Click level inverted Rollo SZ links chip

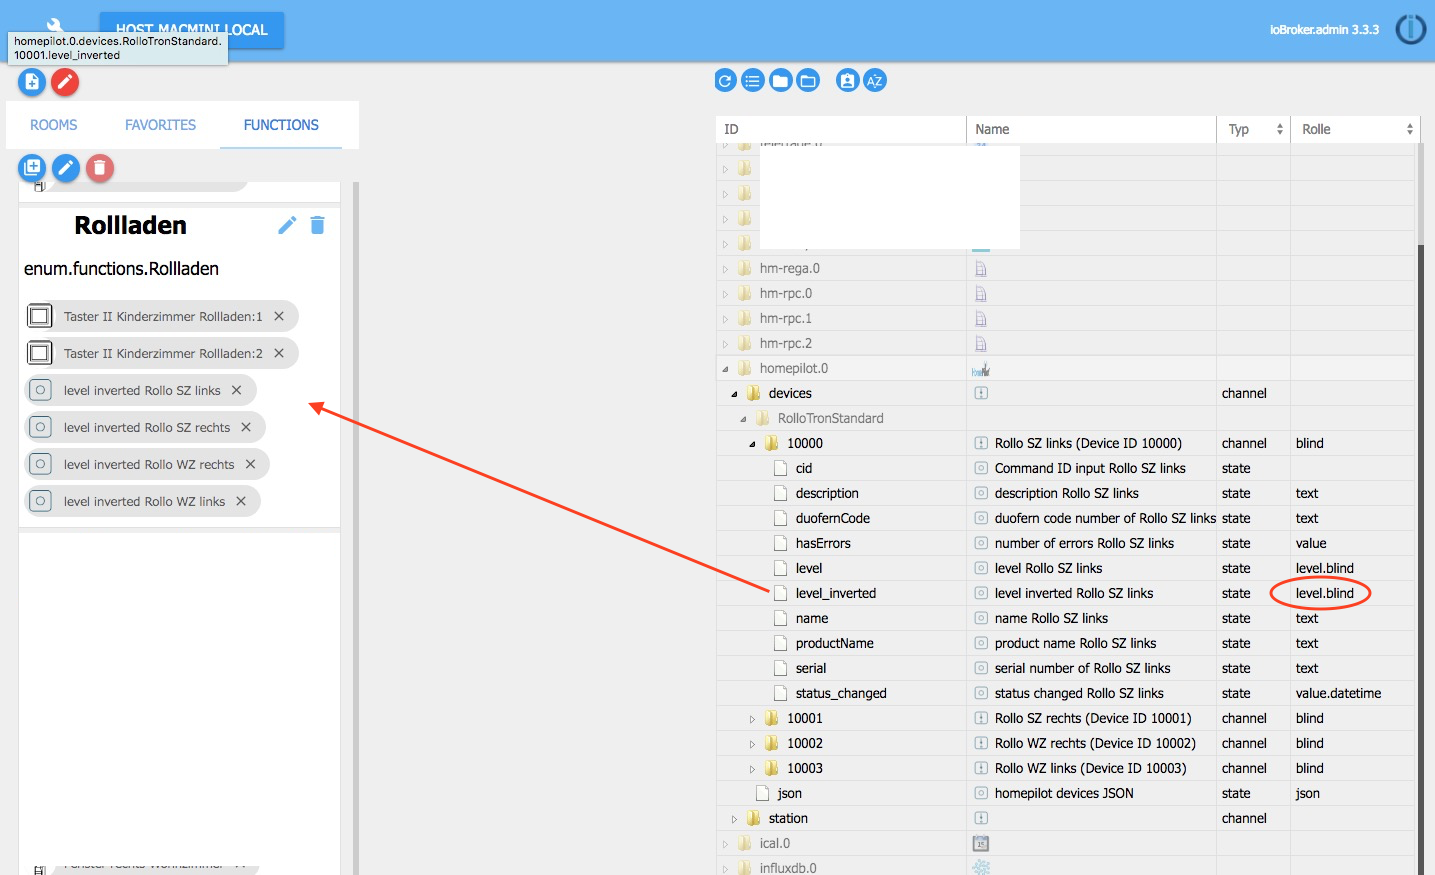coord(142,390)
